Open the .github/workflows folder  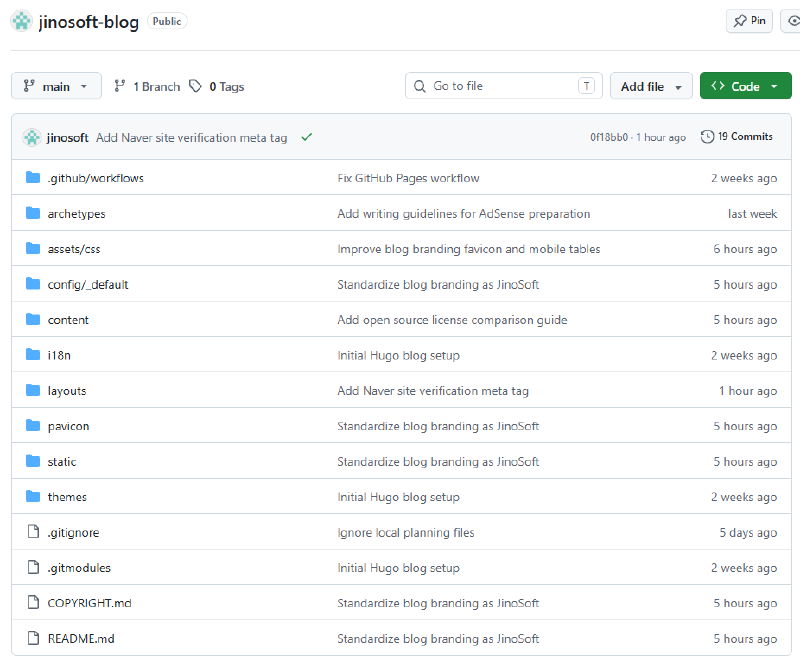[95, 178]
